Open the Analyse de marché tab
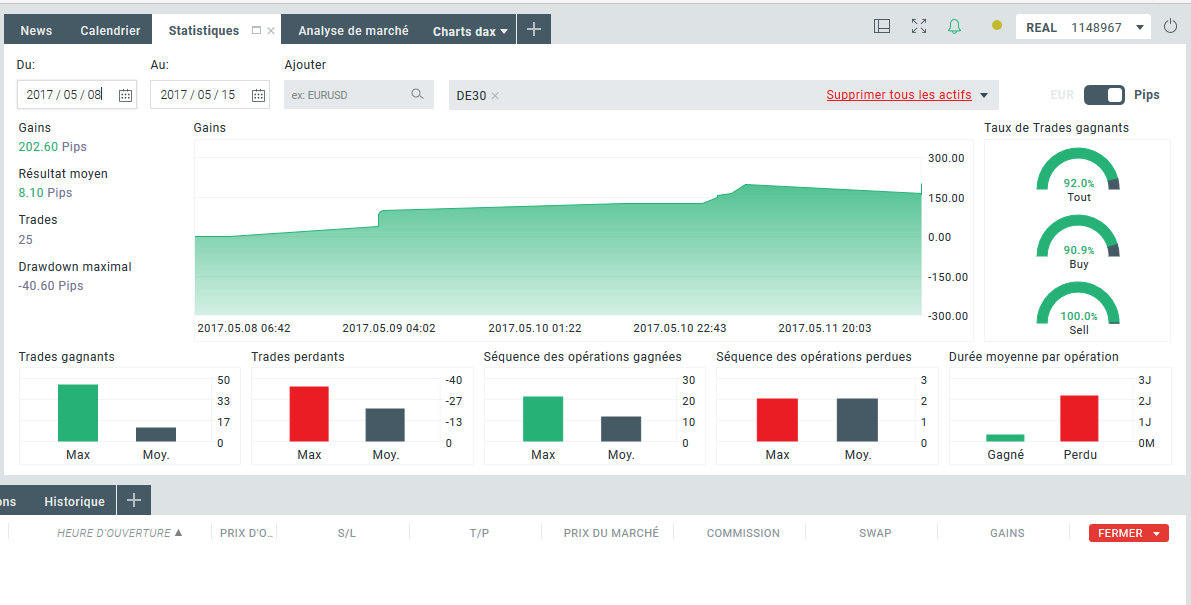 (353, 31)
